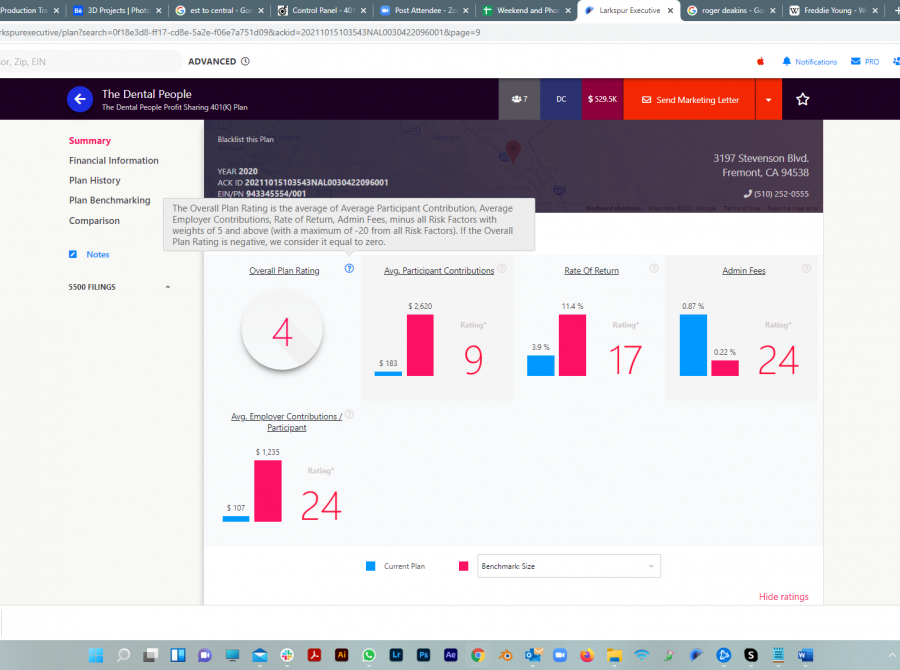This screenshot has width=900, height=670.
Task: Click Blacklist this Plan
Action: click(244, 140)
